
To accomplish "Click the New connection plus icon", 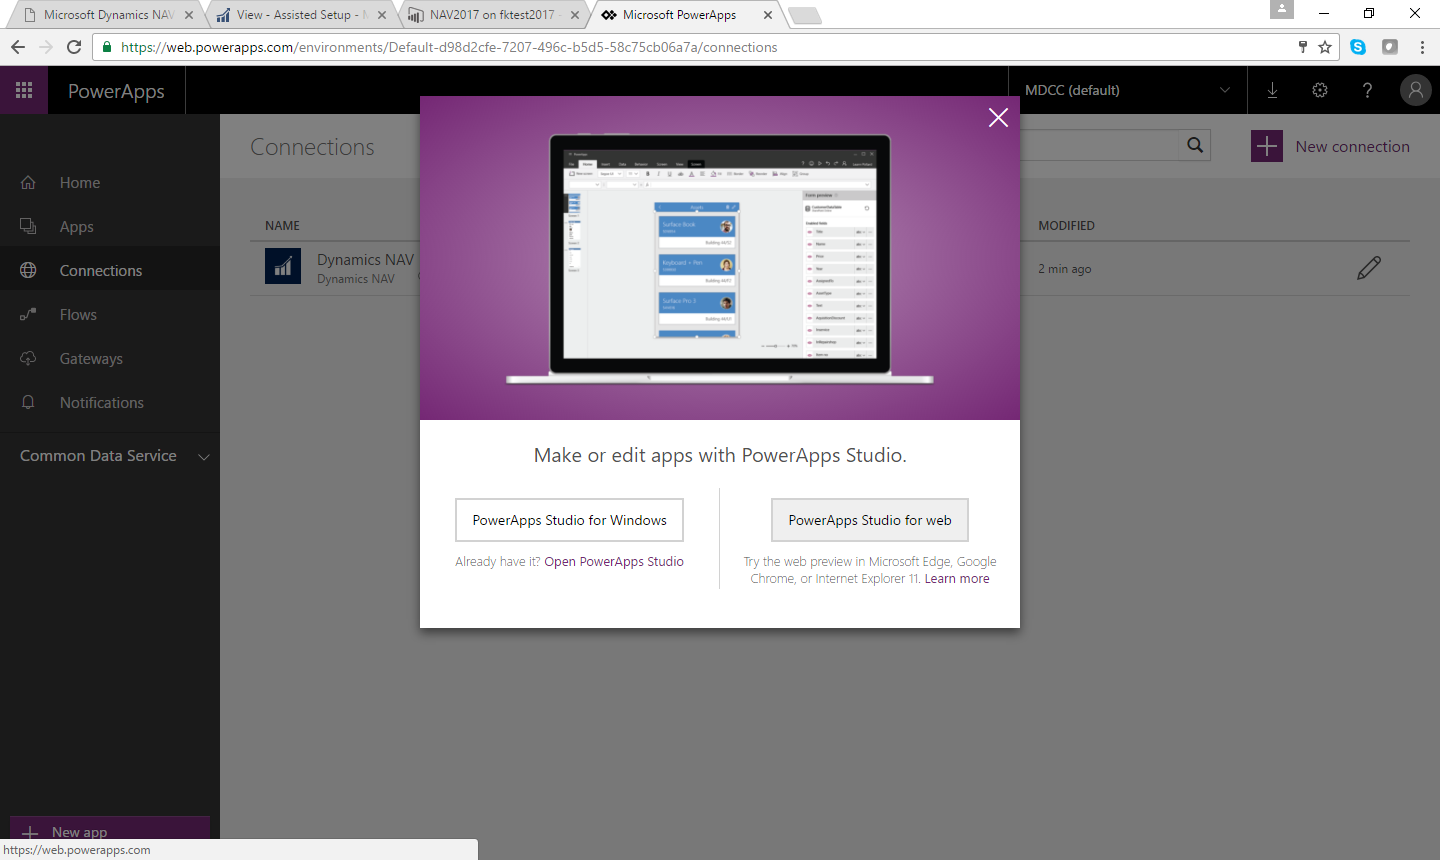I will pos(1266,146).
